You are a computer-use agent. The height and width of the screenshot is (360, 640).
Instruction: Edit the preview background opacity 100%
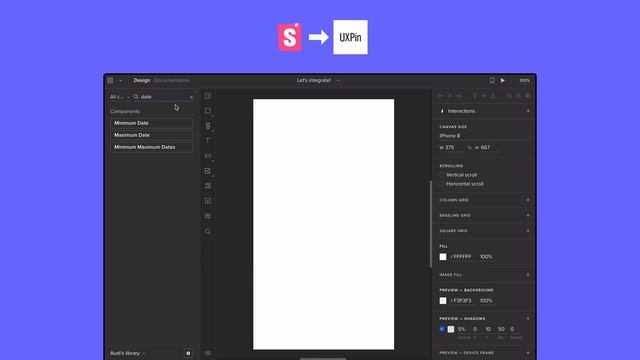coord(486,301)
